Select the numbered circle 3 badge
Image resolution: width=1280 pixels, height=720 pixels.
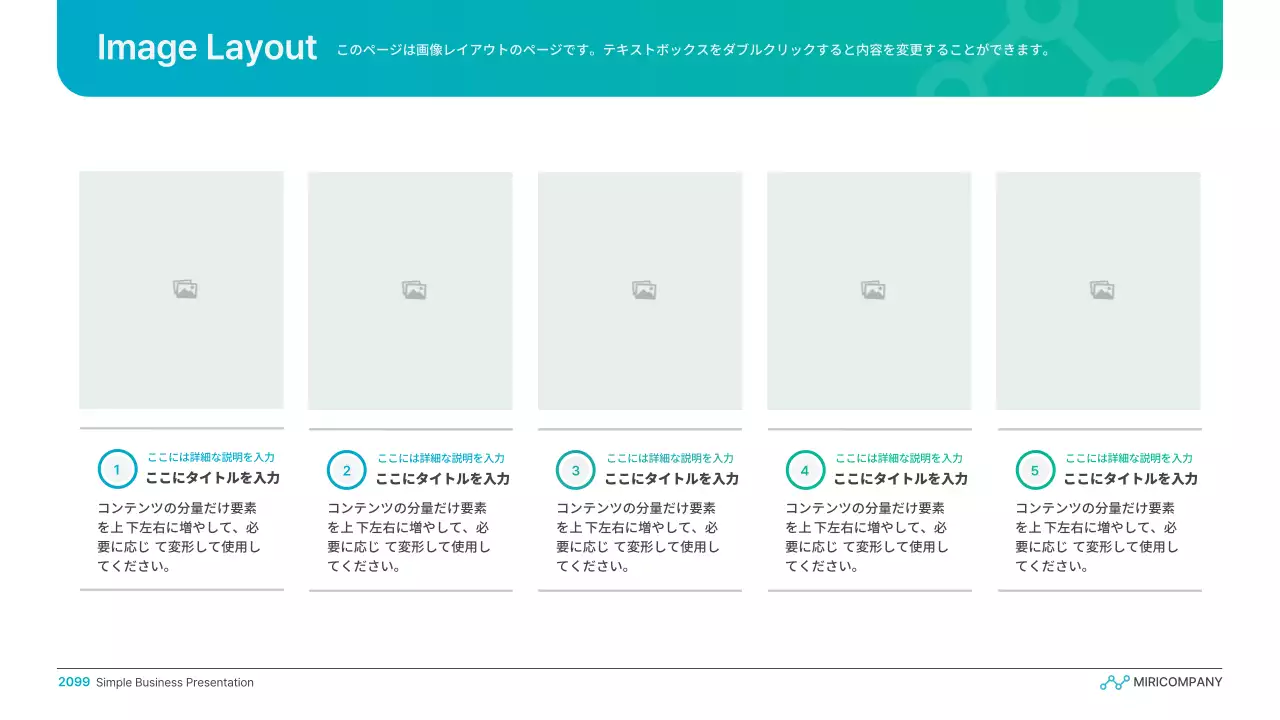tap(575, 470)
